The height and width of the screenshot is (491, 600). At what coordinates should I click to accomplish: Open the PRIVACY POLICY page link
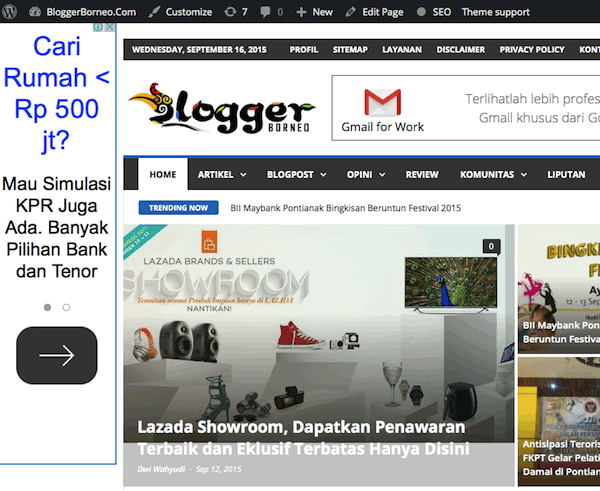click(x=532, y=50)
